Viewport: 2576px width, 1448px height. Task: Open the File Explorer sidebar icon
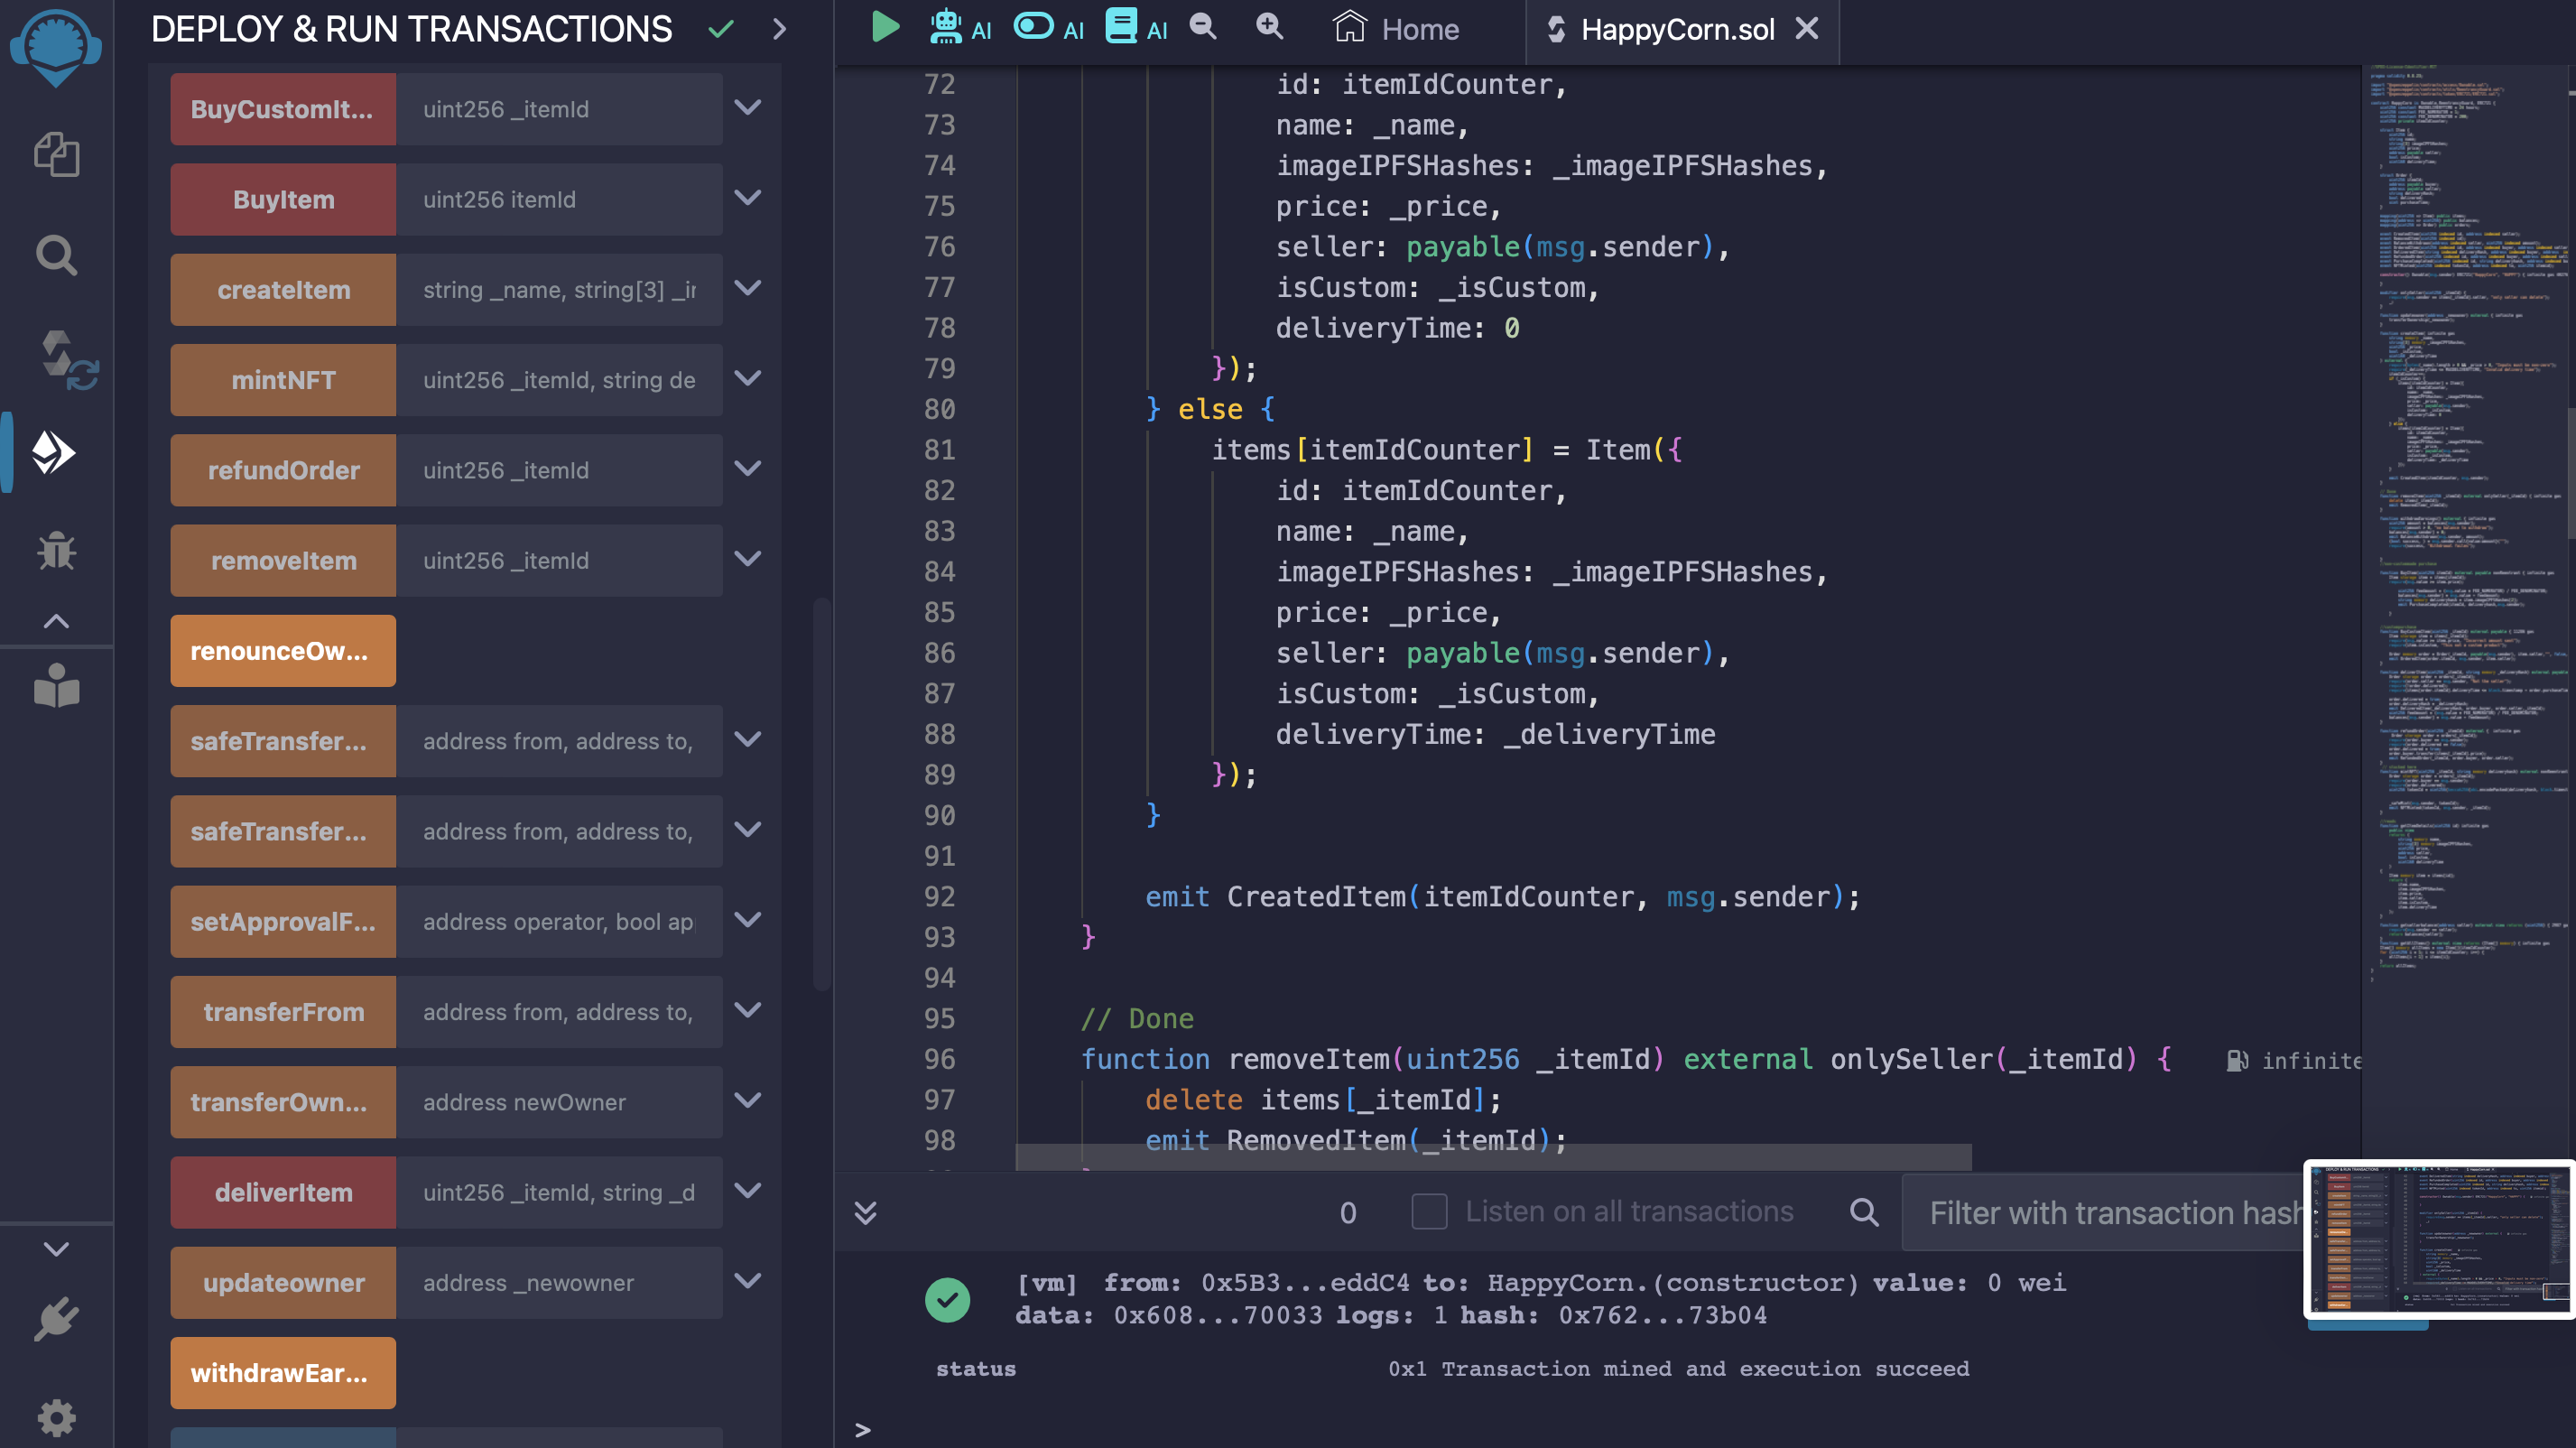56,155
